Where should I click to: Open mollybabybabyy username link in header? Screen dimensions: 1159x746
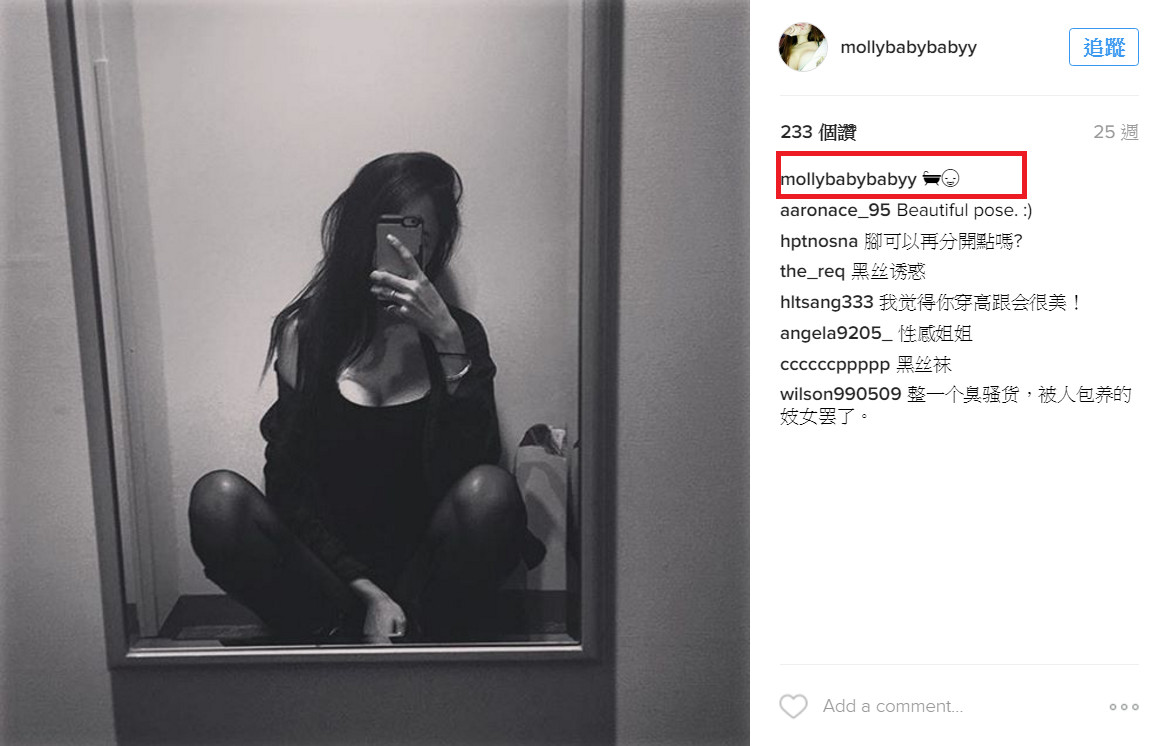coord(908,47)
